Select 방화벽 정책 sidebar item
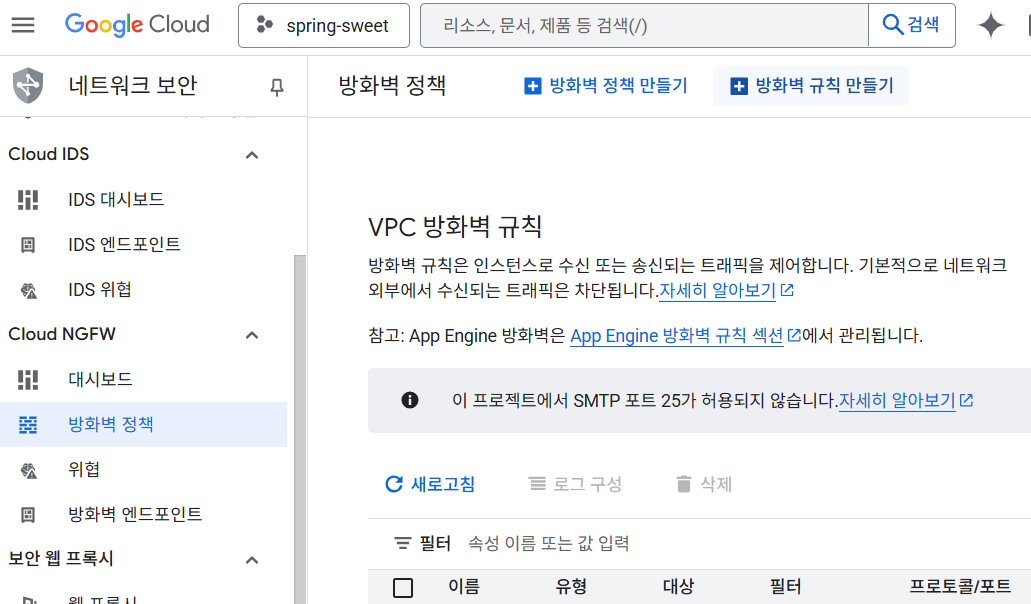 [143, 425]
